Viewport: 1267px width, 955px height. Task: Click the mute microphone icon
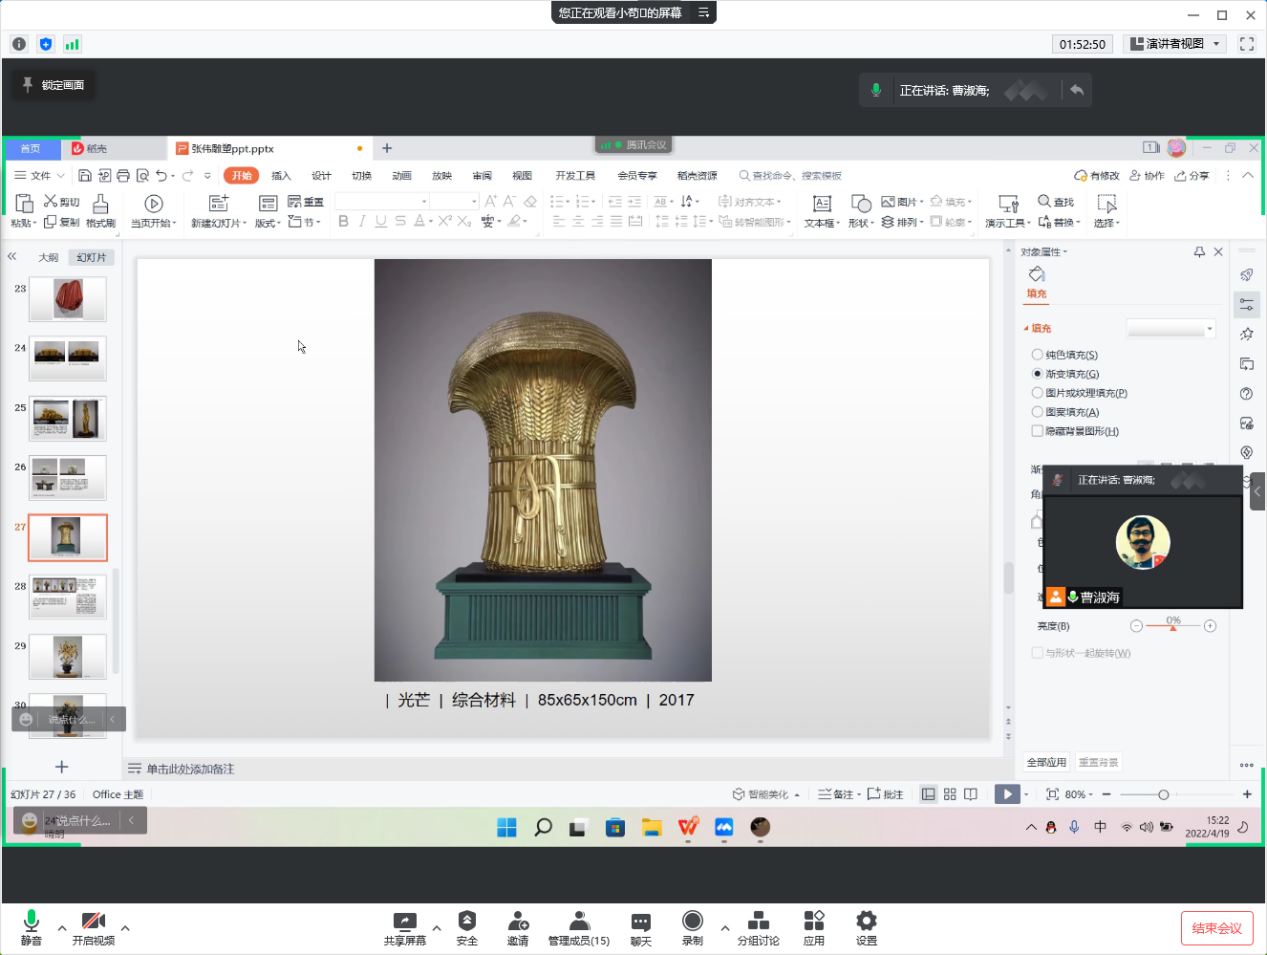click(31, 921)
